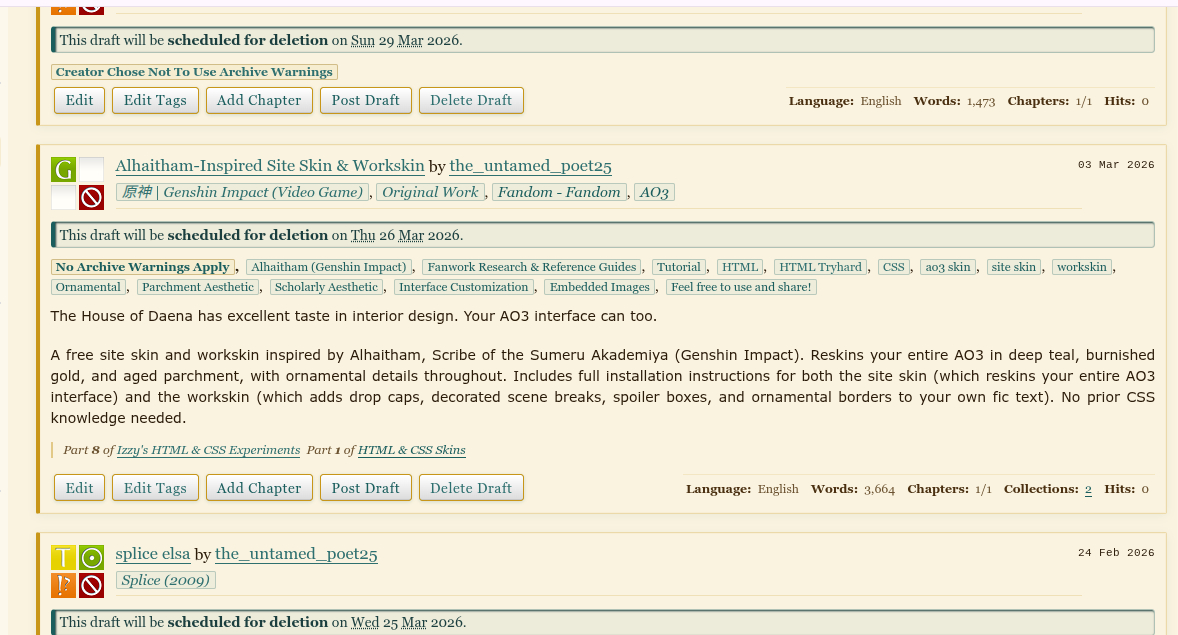Visit the_untamed_poet25 profile from Alhaitham work
This screenshot has height=635, width=1178.
[530, 166]
